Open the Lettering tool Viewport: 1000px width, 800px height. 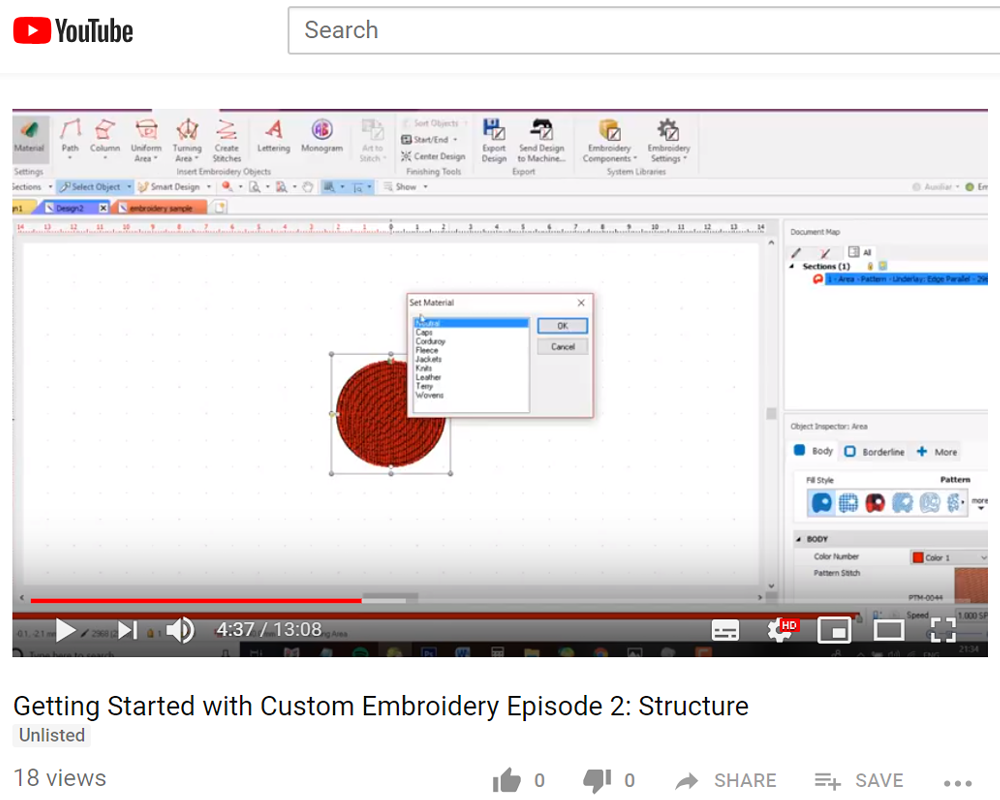coord(274,136)
